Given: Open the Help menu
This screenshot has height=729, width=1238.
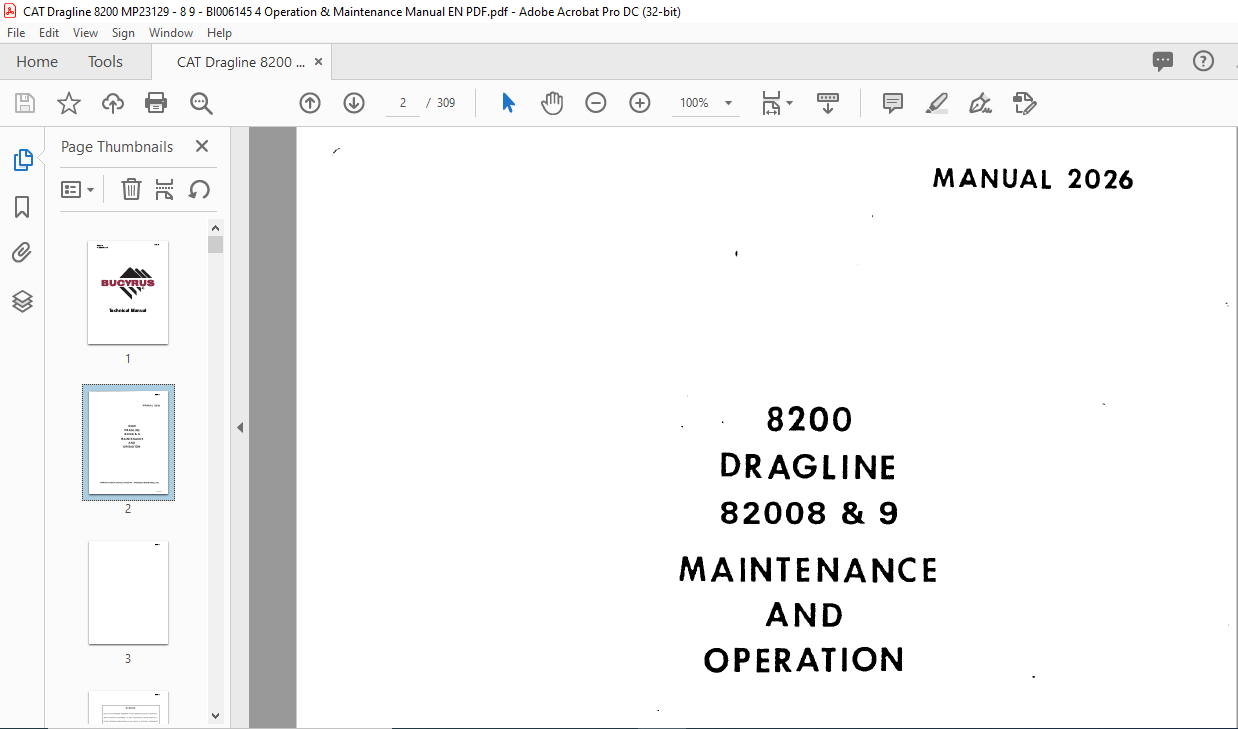Looking at the screenshot, I should [219, 33].
